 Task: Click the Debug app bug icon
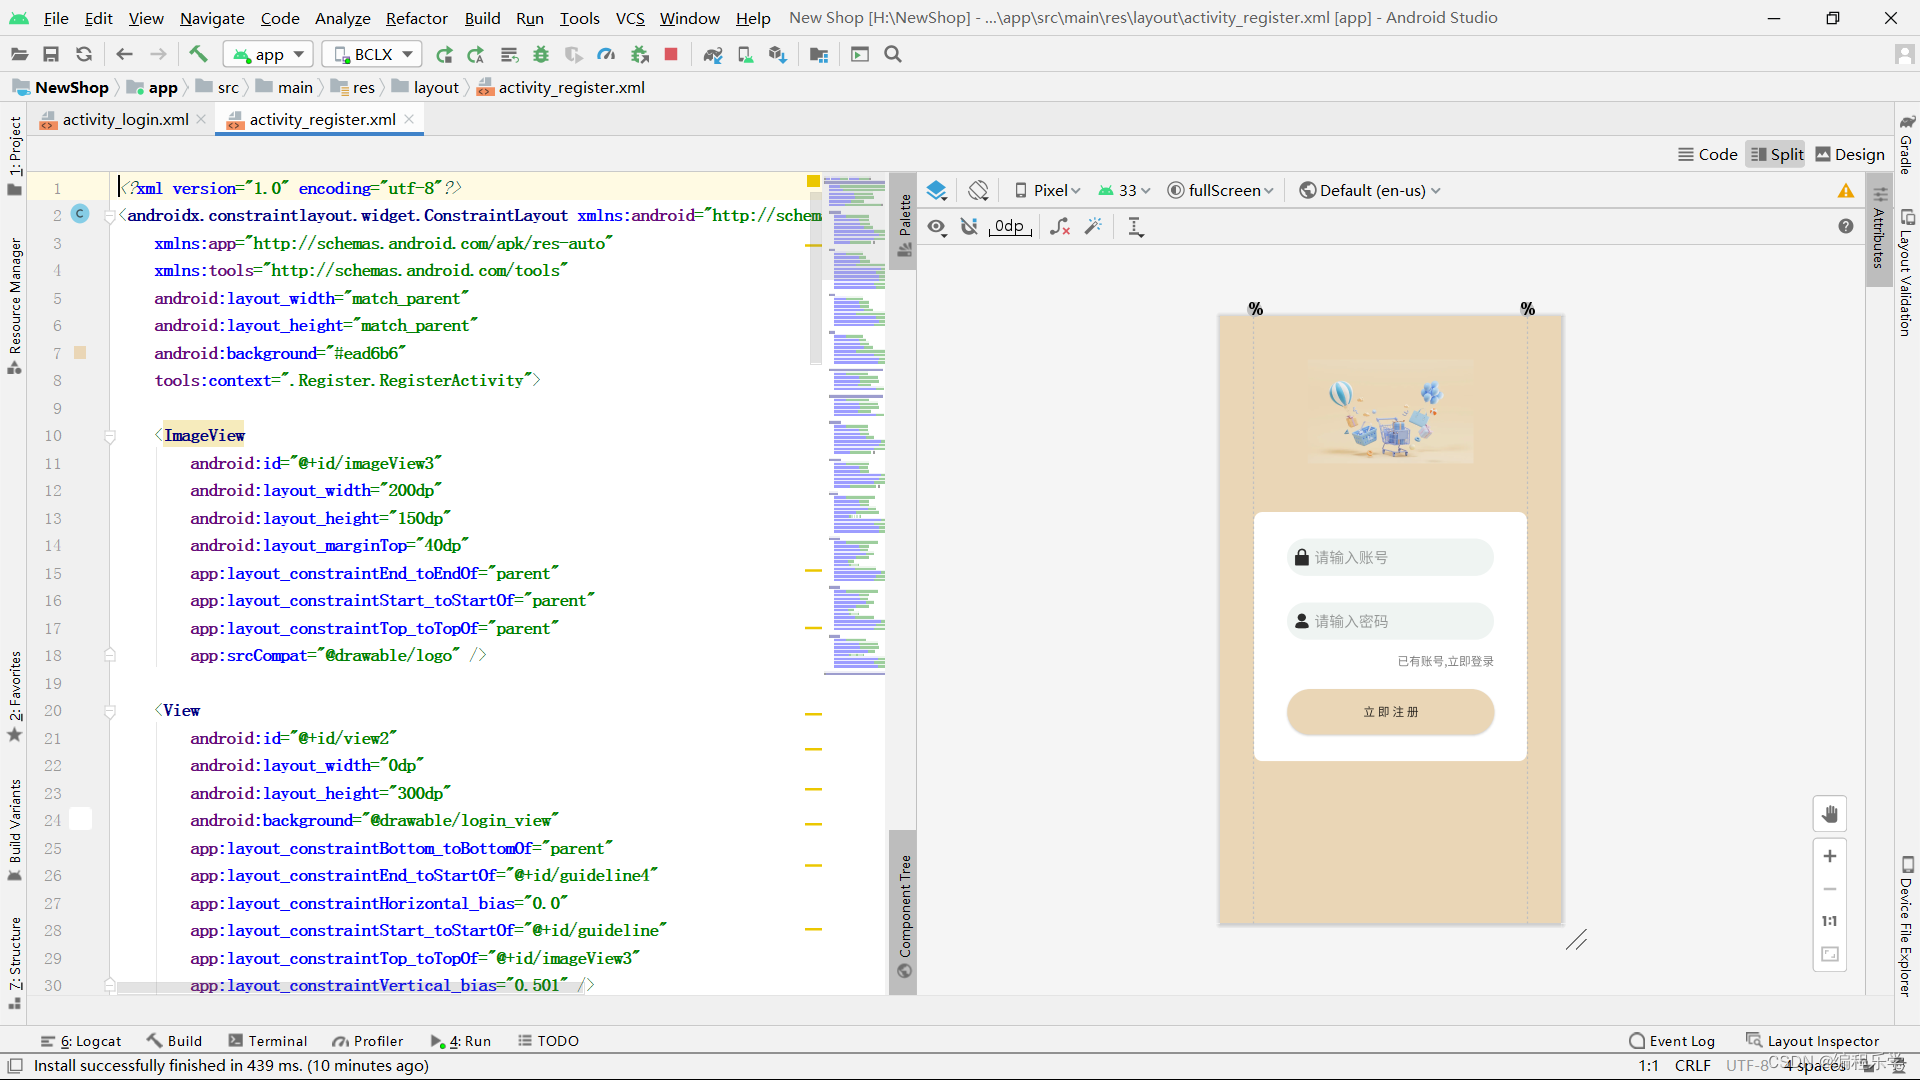tap(541, 54)
